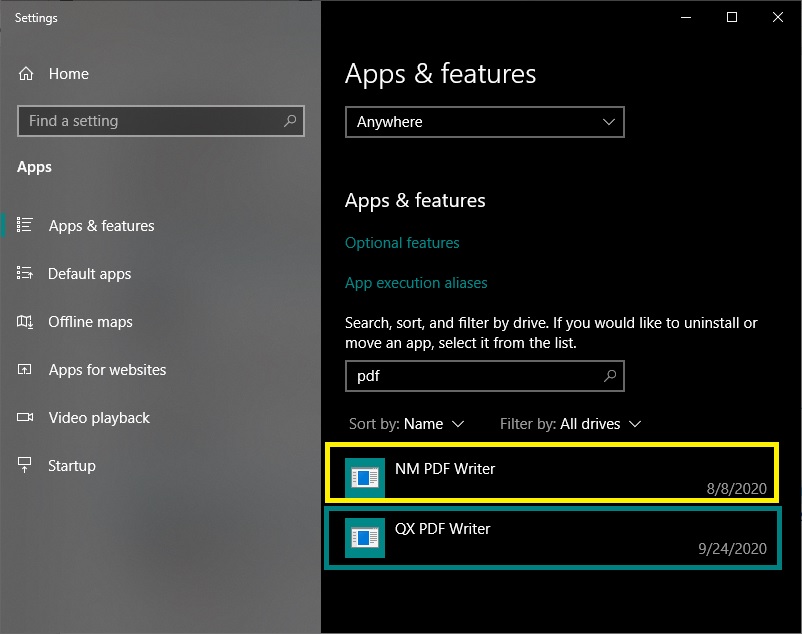
Task: Open Offline maps section
Action: (x=90, y=322)
